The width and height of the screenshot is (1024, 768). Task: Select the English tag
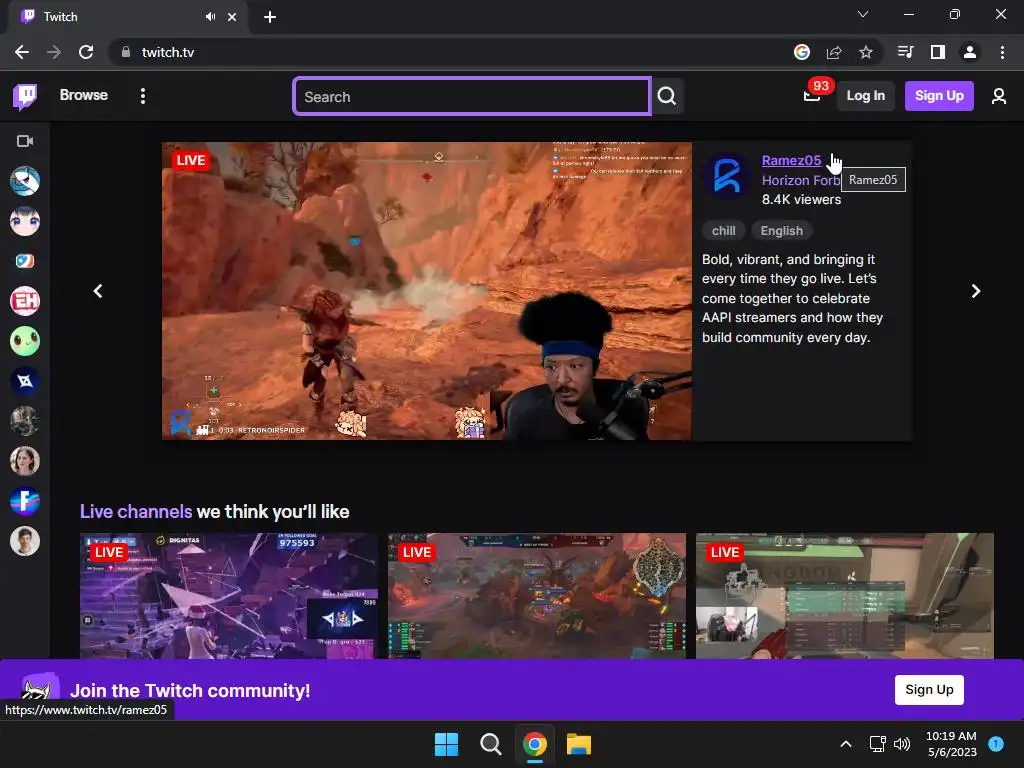pos(782,231)
